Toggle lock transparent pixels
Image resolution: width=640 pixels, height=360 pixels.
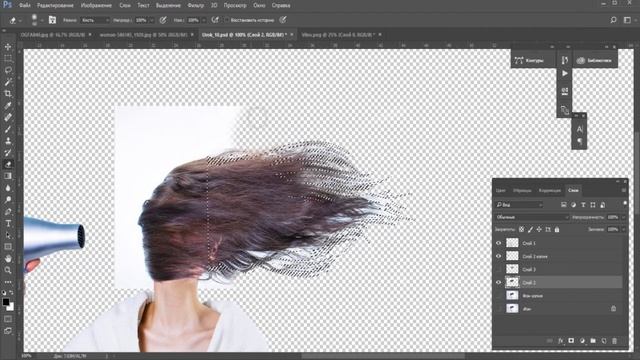[521, 229]
